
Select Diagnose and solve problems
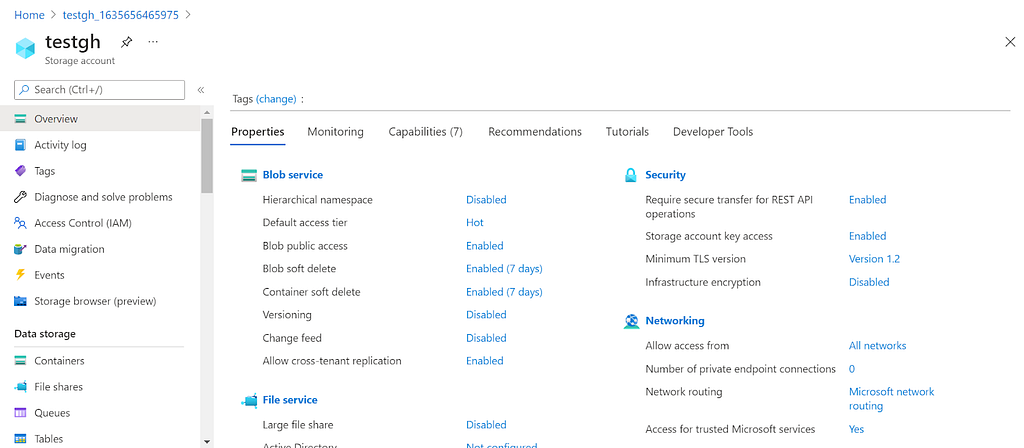pyautogui.click(x=103, y=197)
